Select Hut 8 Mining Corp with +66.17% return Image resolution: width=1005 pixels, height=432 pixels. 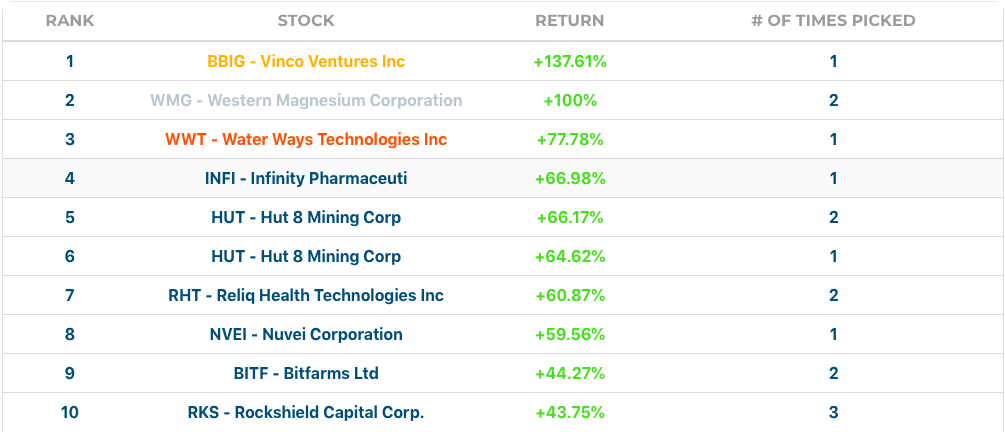click(x=306, y=217)
